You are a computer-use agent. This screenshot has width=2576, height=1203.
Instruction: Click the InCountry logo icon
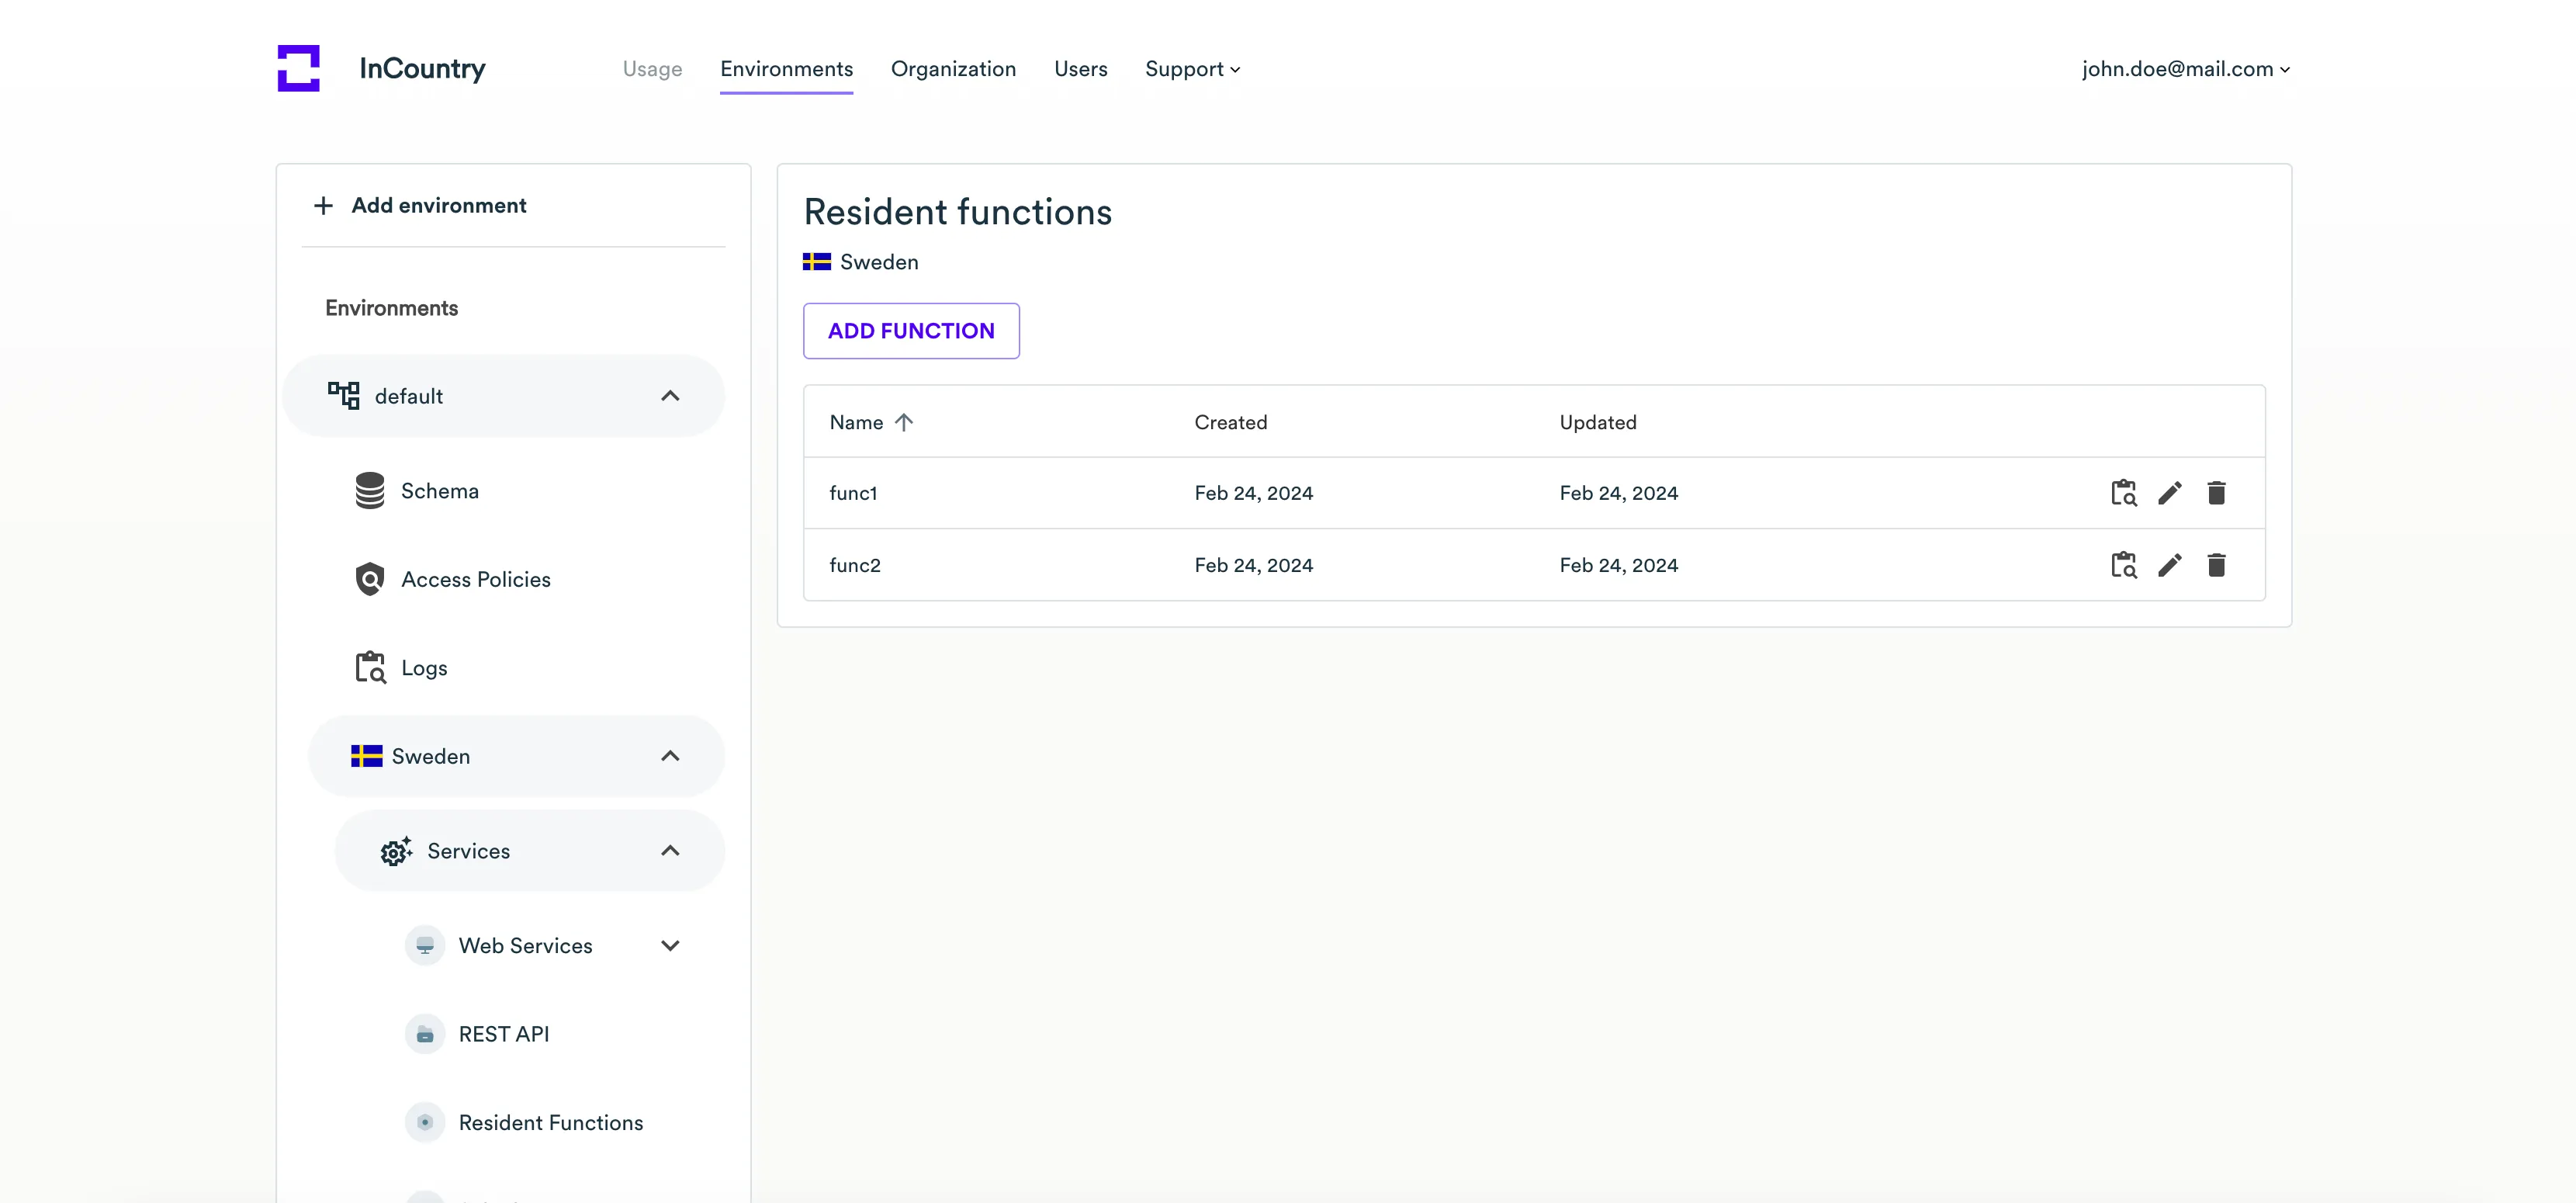click(298, 68)
